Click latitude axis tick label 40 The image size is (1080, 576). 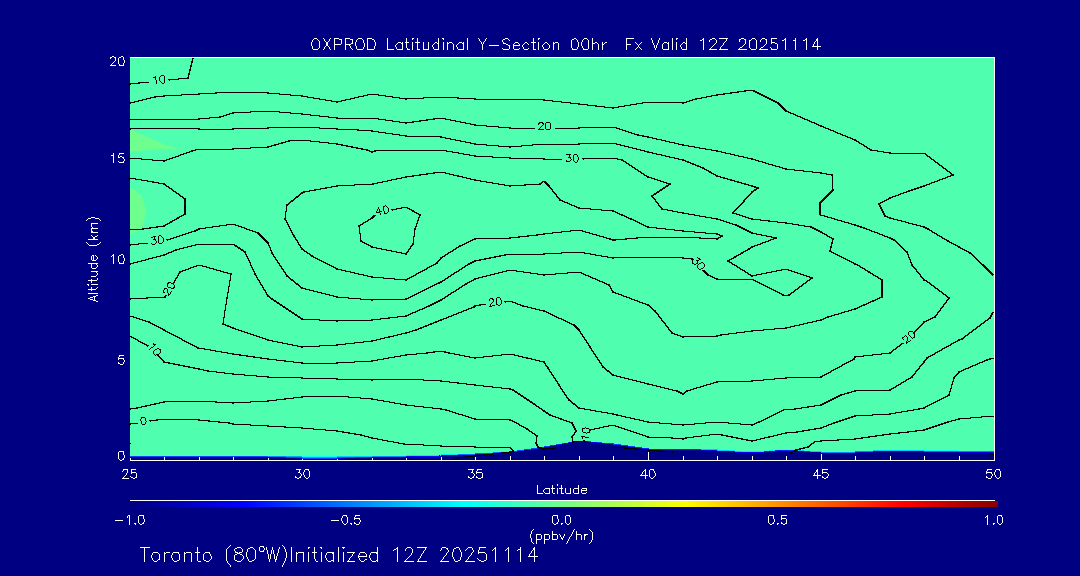click(x=647, y=474)
